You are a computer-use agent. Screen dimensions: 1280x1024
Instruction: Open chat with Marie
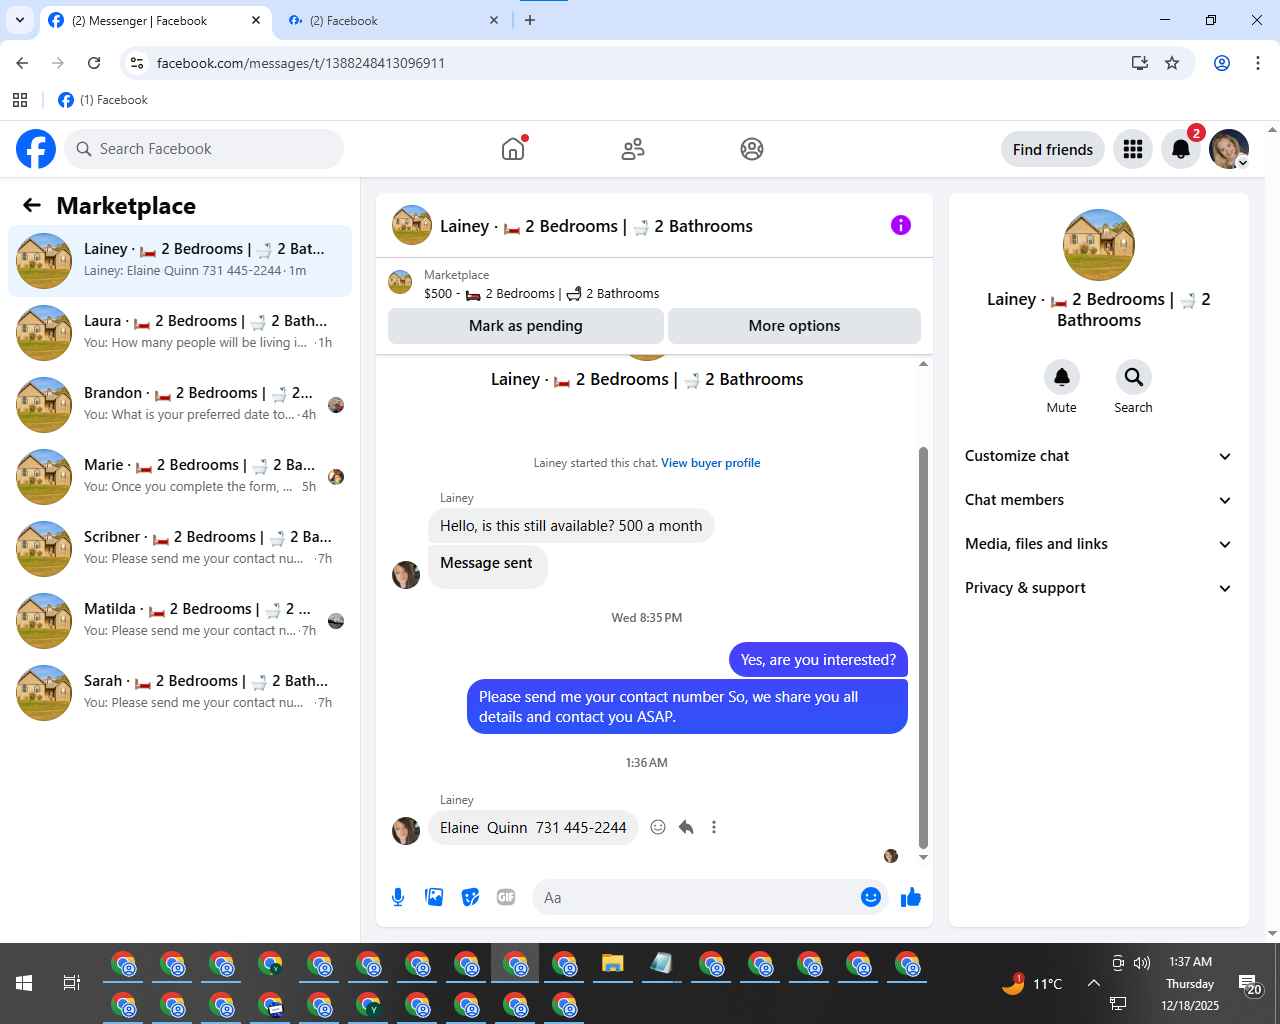click(x=180, y=477)
